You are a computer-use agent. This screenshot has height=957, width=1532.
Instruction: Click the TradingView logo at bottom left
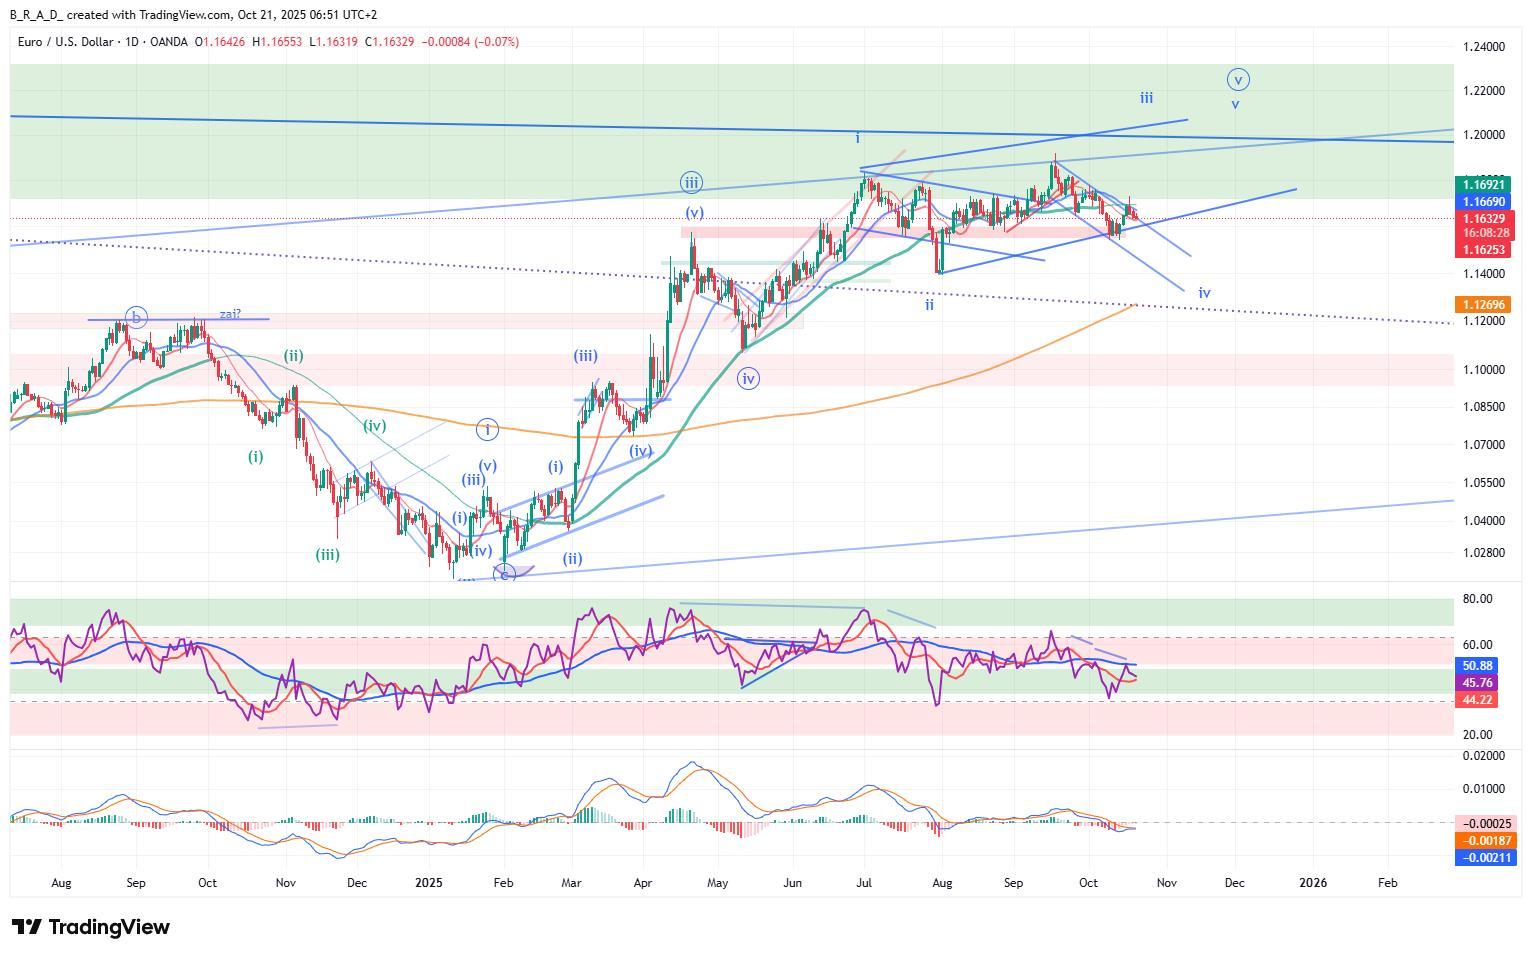click(91, 927)
